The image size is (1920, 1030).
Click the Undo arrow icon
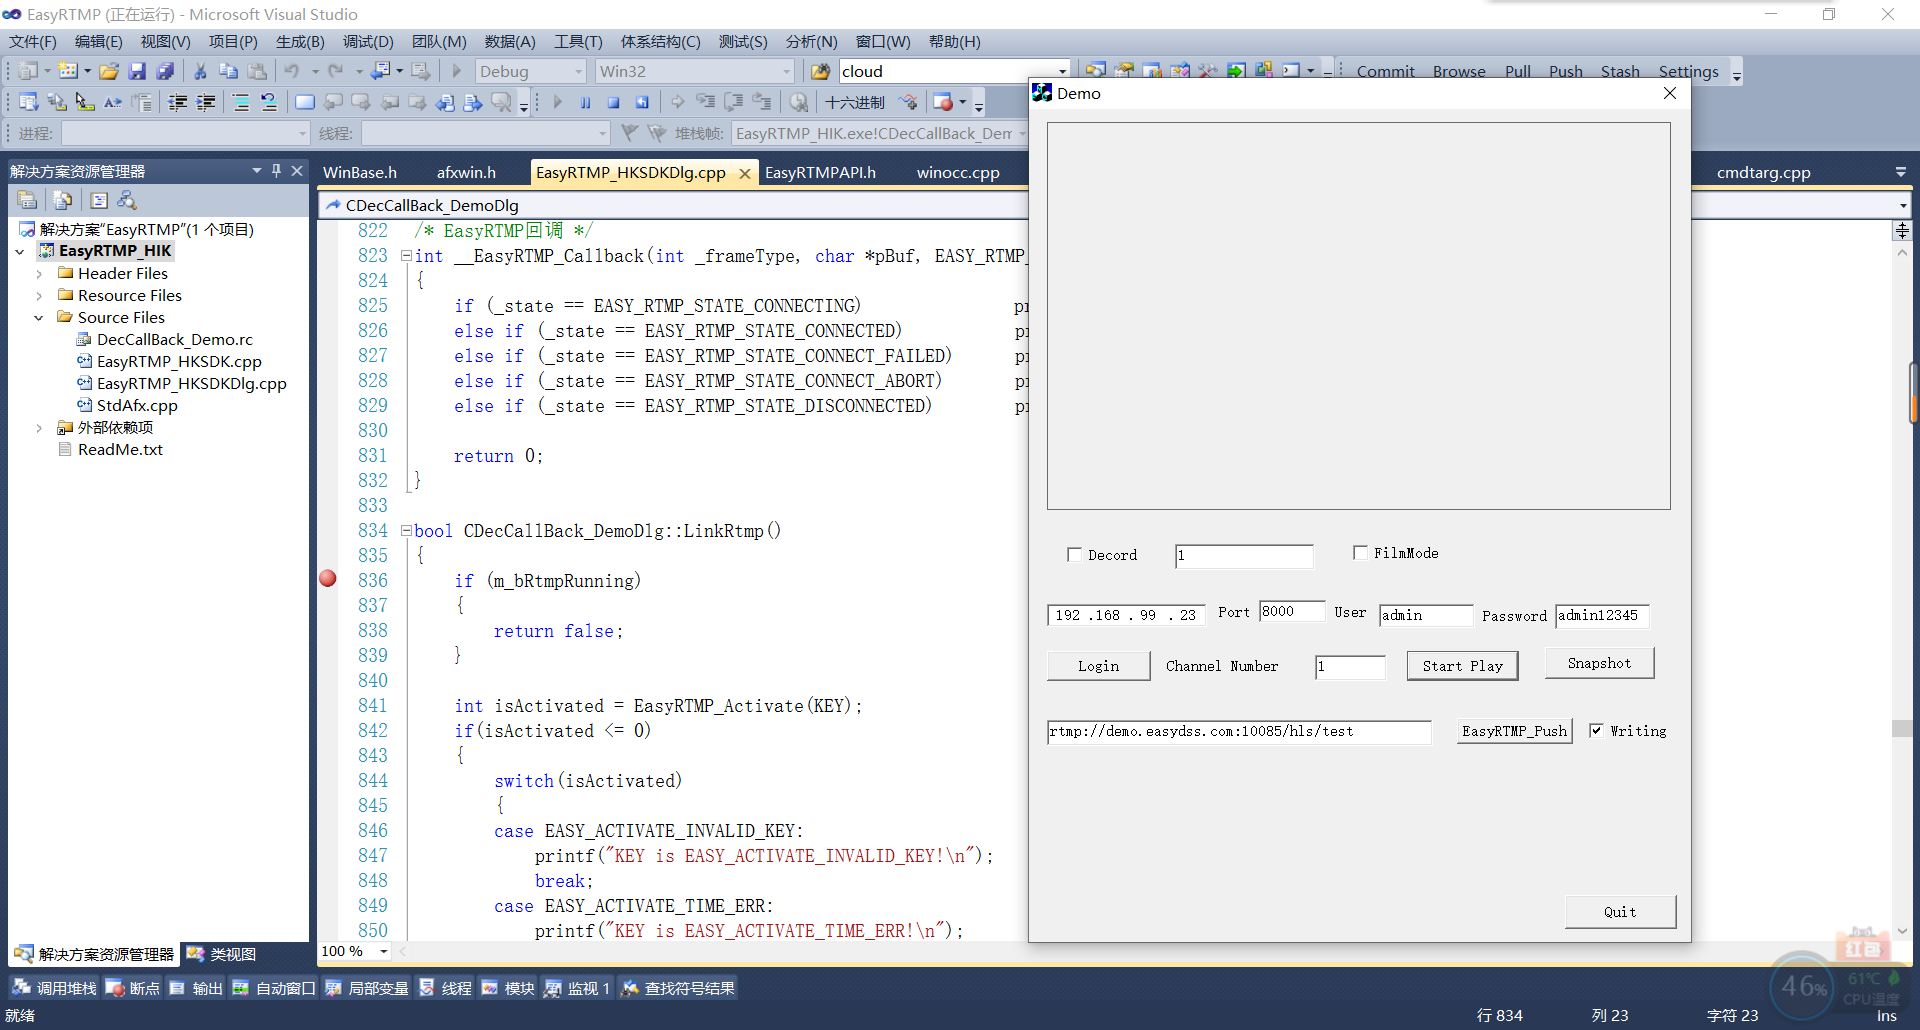pyautogui.click(x=292, y=71)
